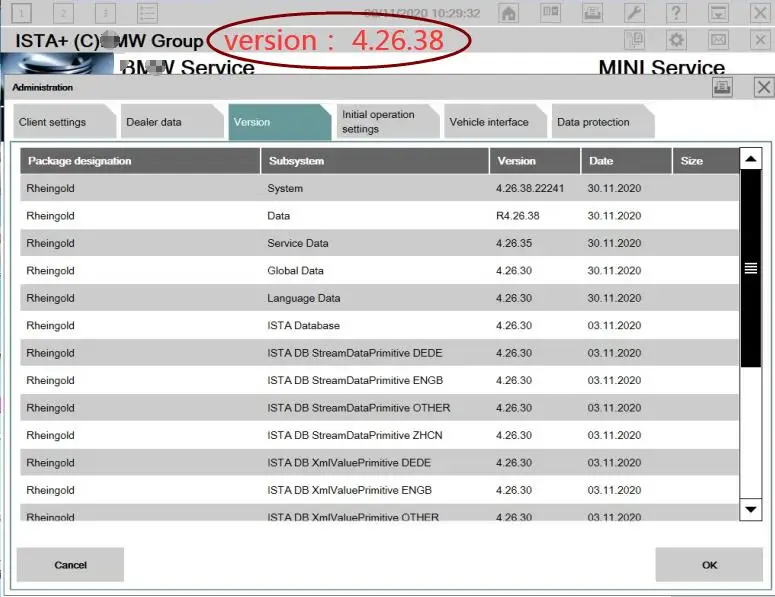
Task: Select the Language Data row
Action: click(x=379, y=298)
